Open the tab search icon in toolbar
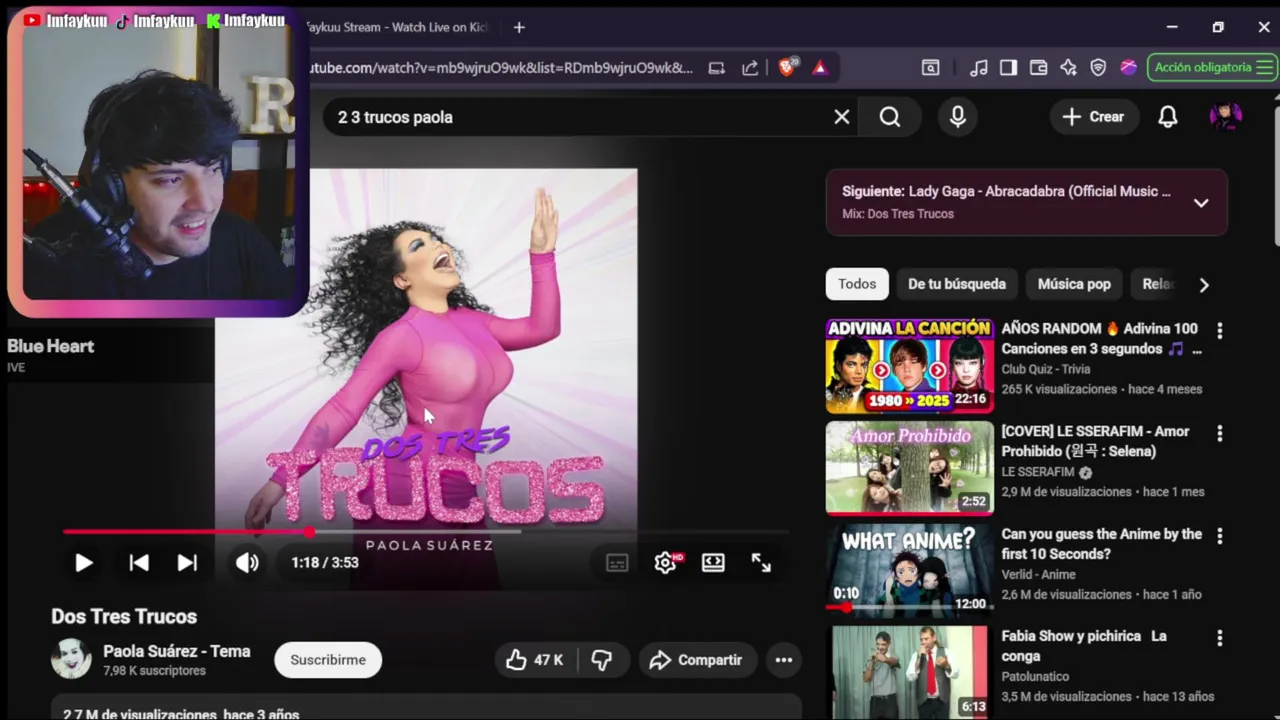 [x=931, y=68]
